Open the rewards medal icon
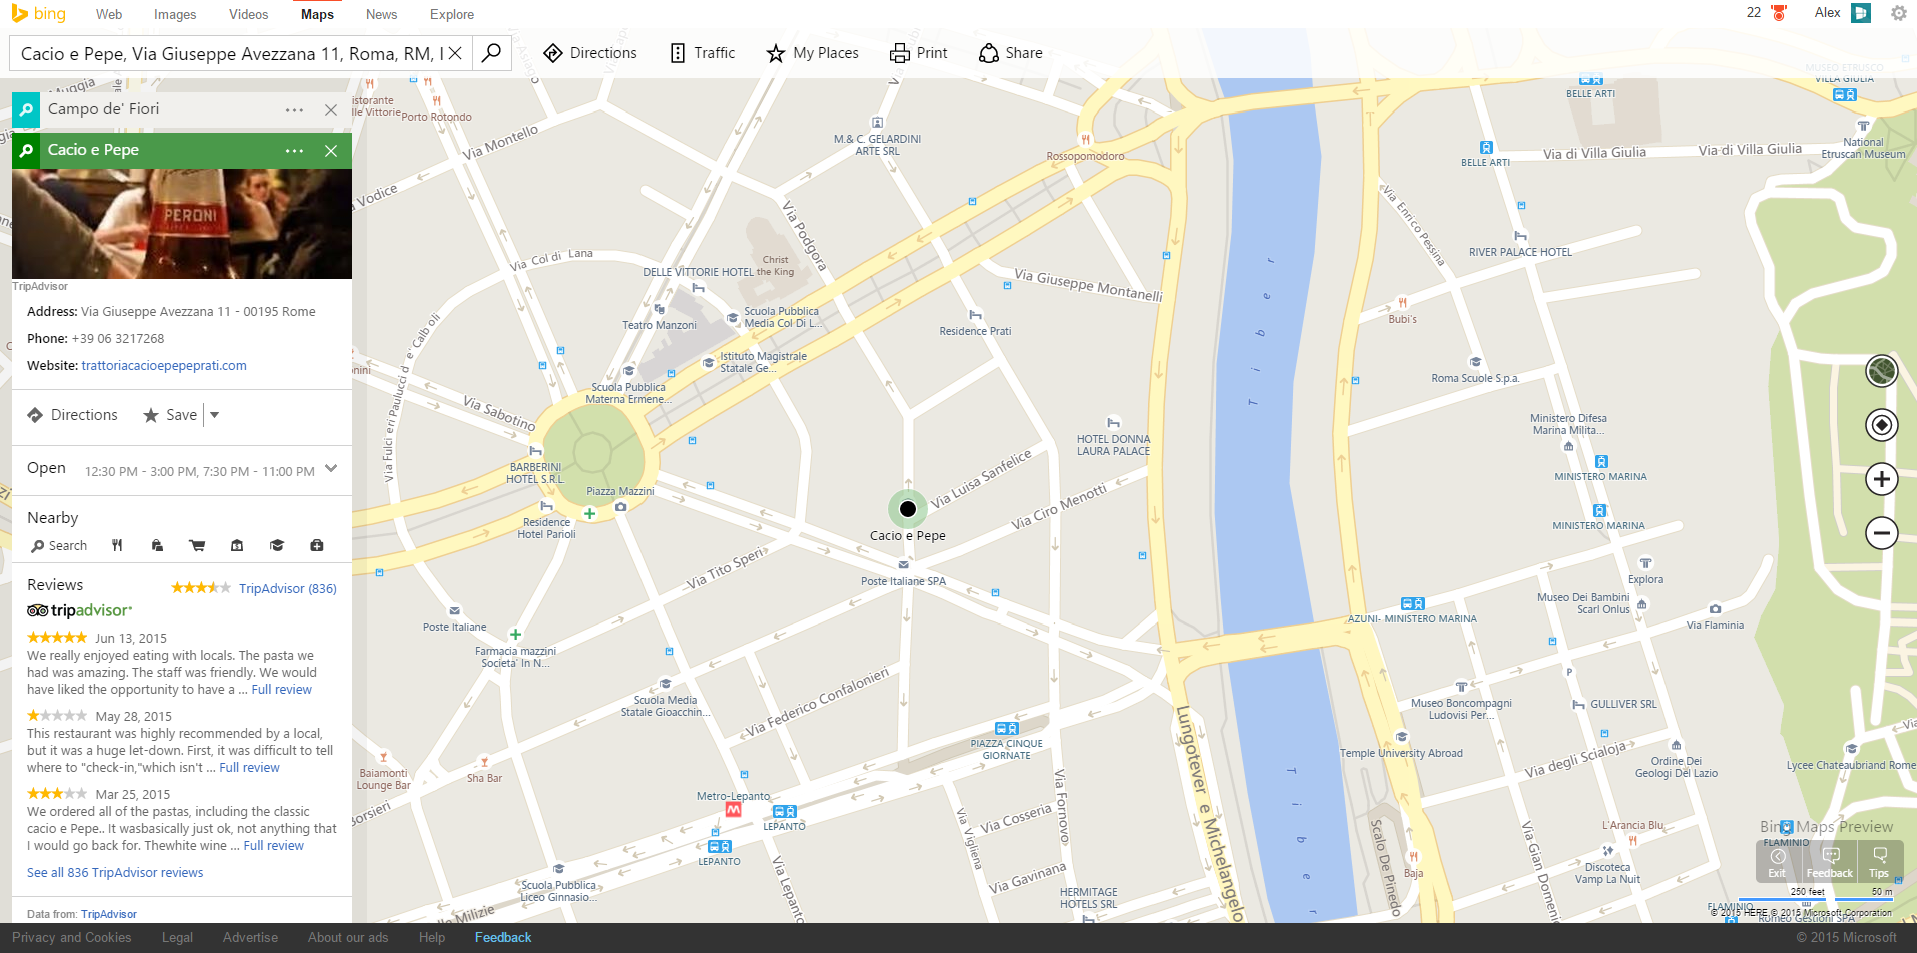Viewport: 1917px width, 953px height. 1779,13
